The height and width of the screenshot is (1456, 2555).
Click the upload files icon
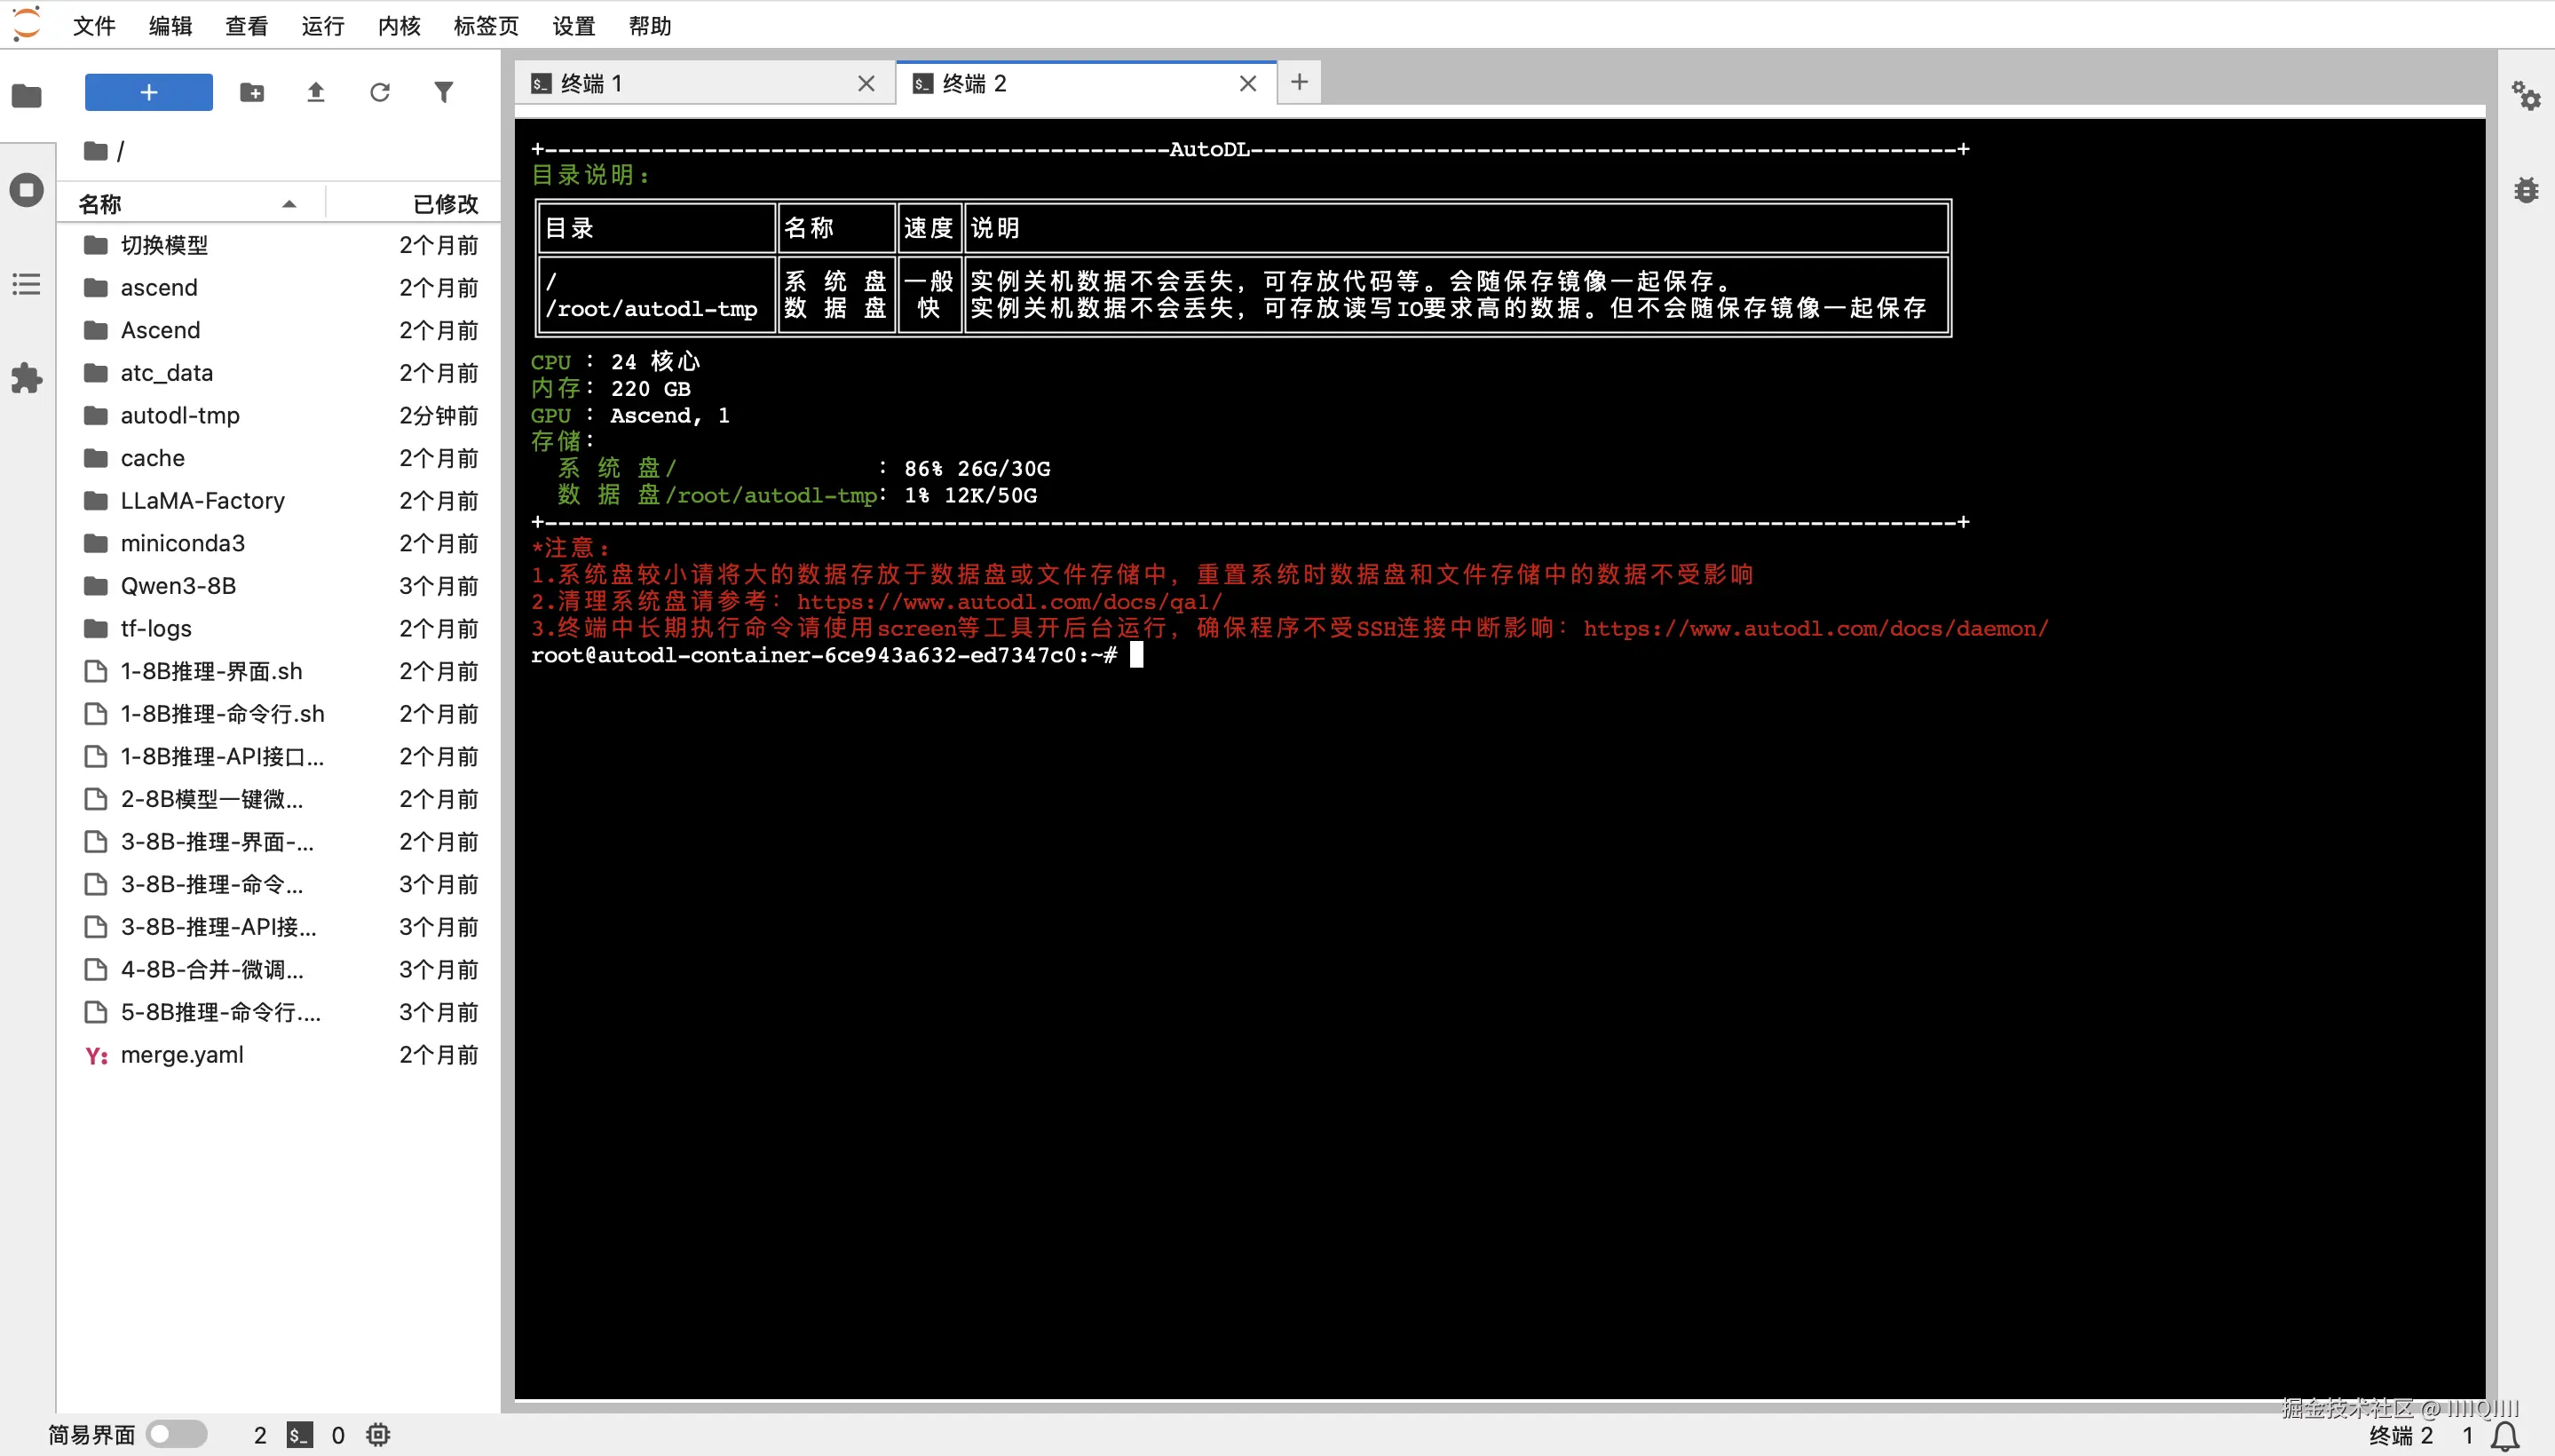click(316, 93)
